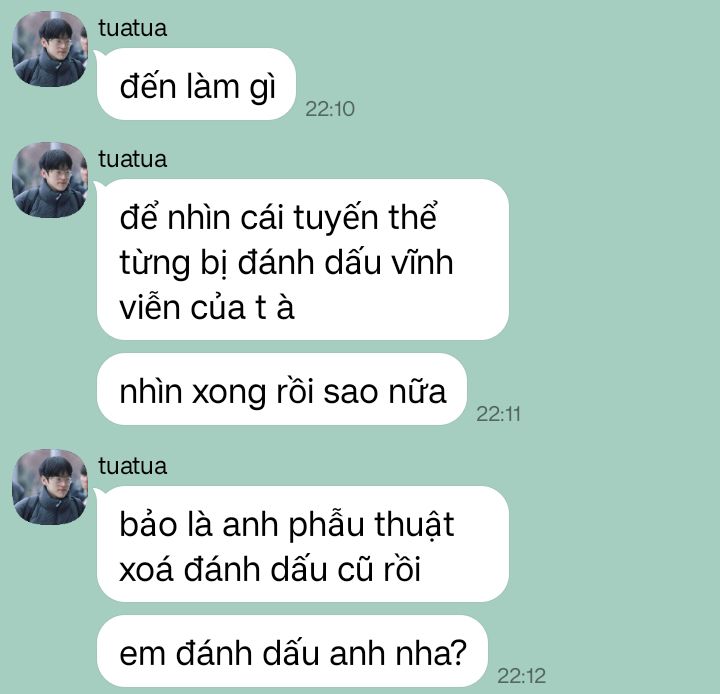Click the word 'làm' in the first message

click(x=213, y=86)
